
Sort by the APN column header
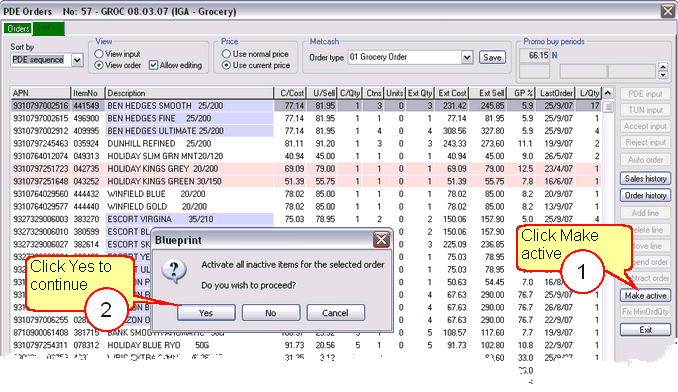click(x=40, y=93)
